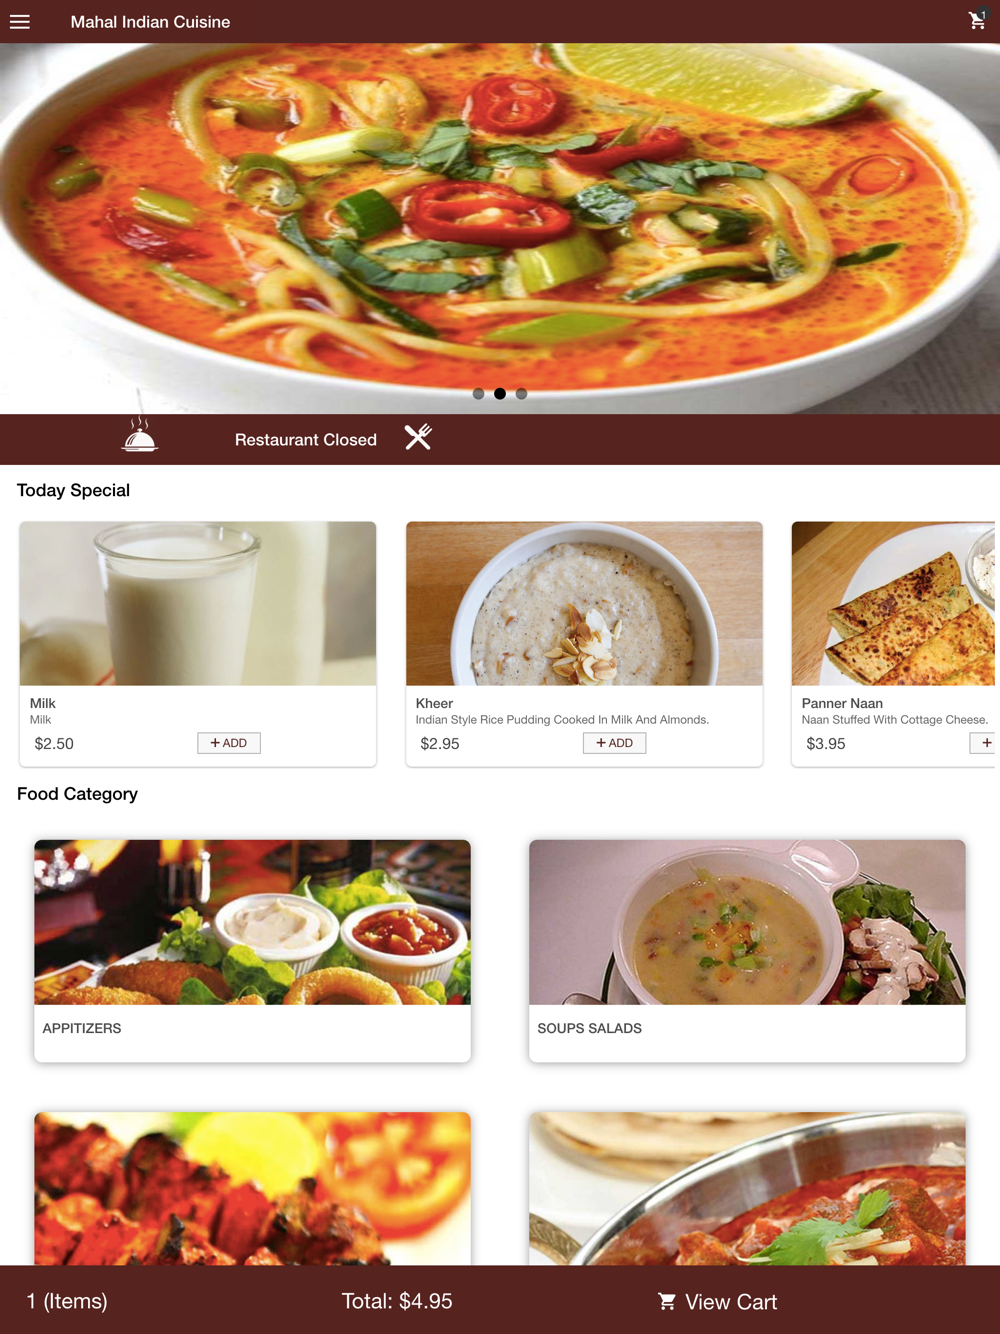Image resolution: width=1000 pixels, height=1334 pixels.
Task: Click View Cart in bottom bar
Action: click(x=718, y=1301)
